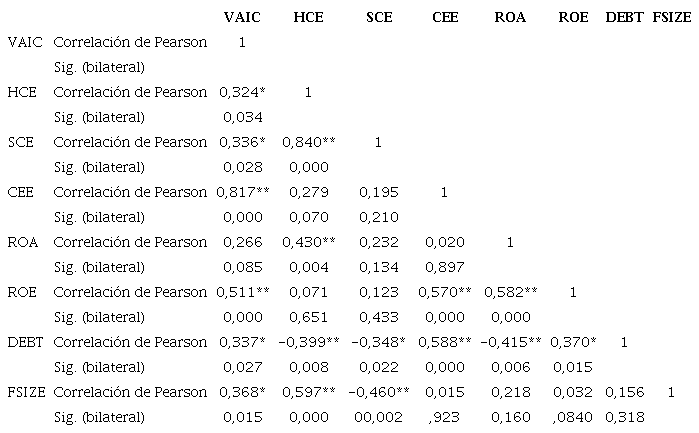Select the 0,597** correlation value

pyautogui.click(x=308, y=391)
